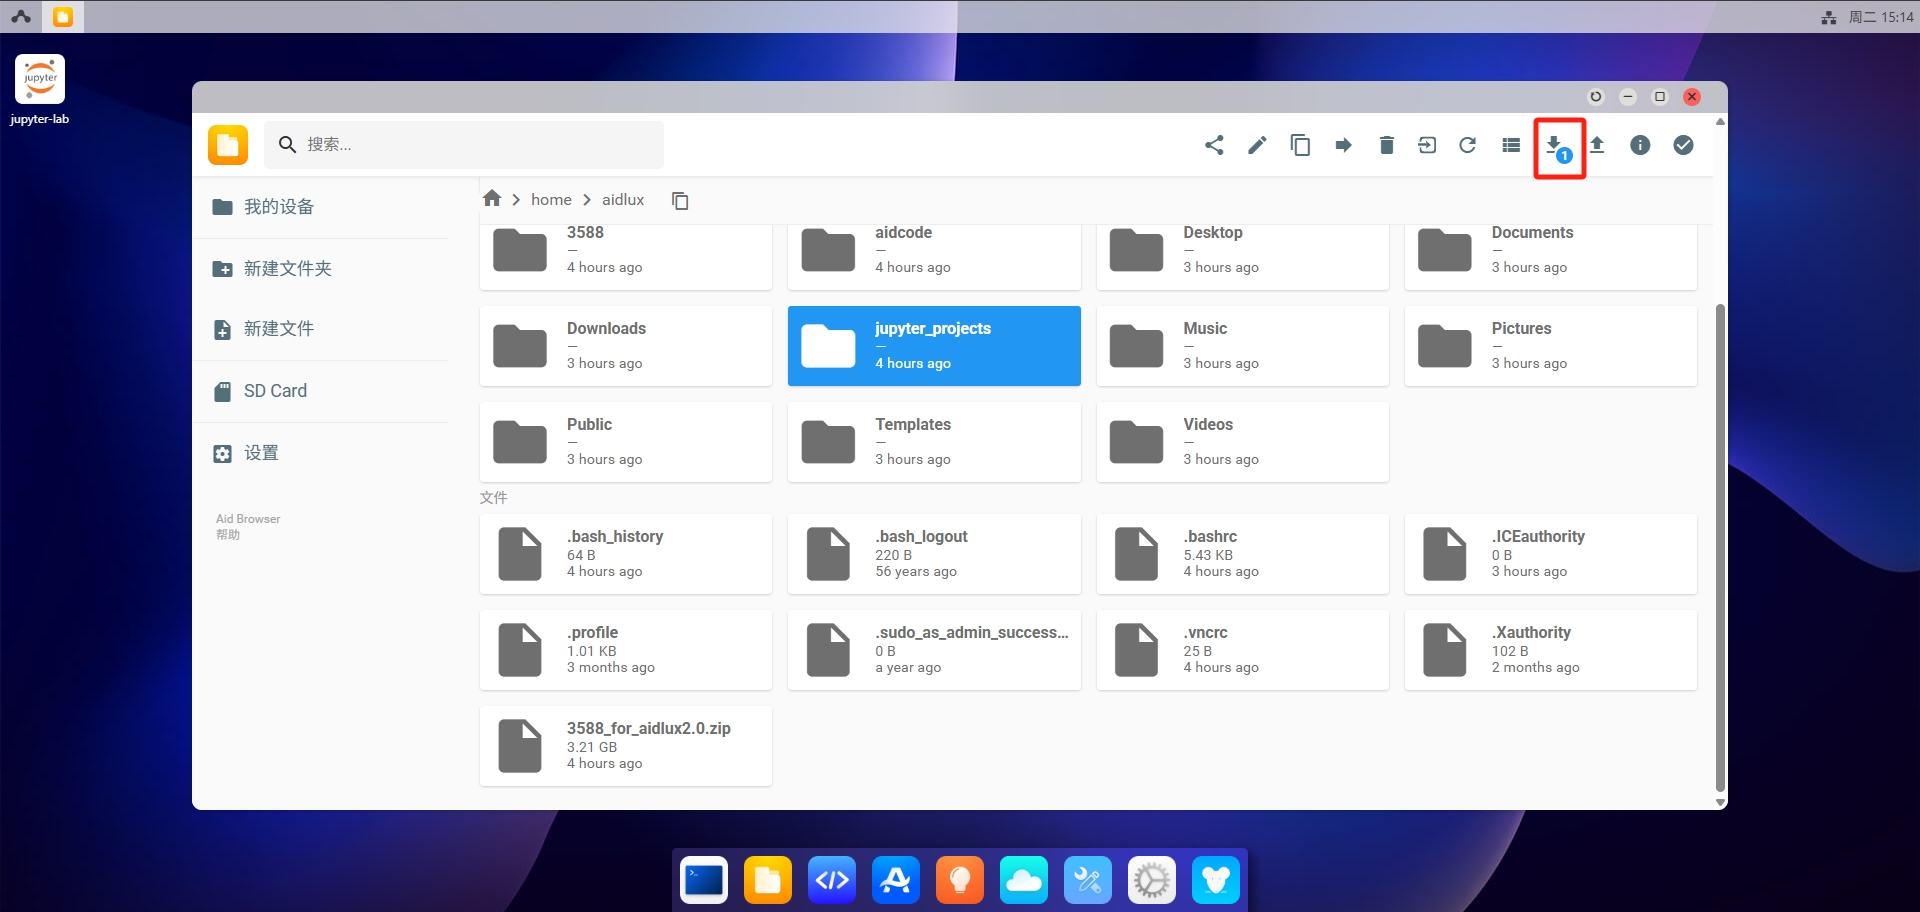The height and width of the screenshot is (912, 1920).
Task: Open jupyter-lab desktop shortcut
Action: 40,90
